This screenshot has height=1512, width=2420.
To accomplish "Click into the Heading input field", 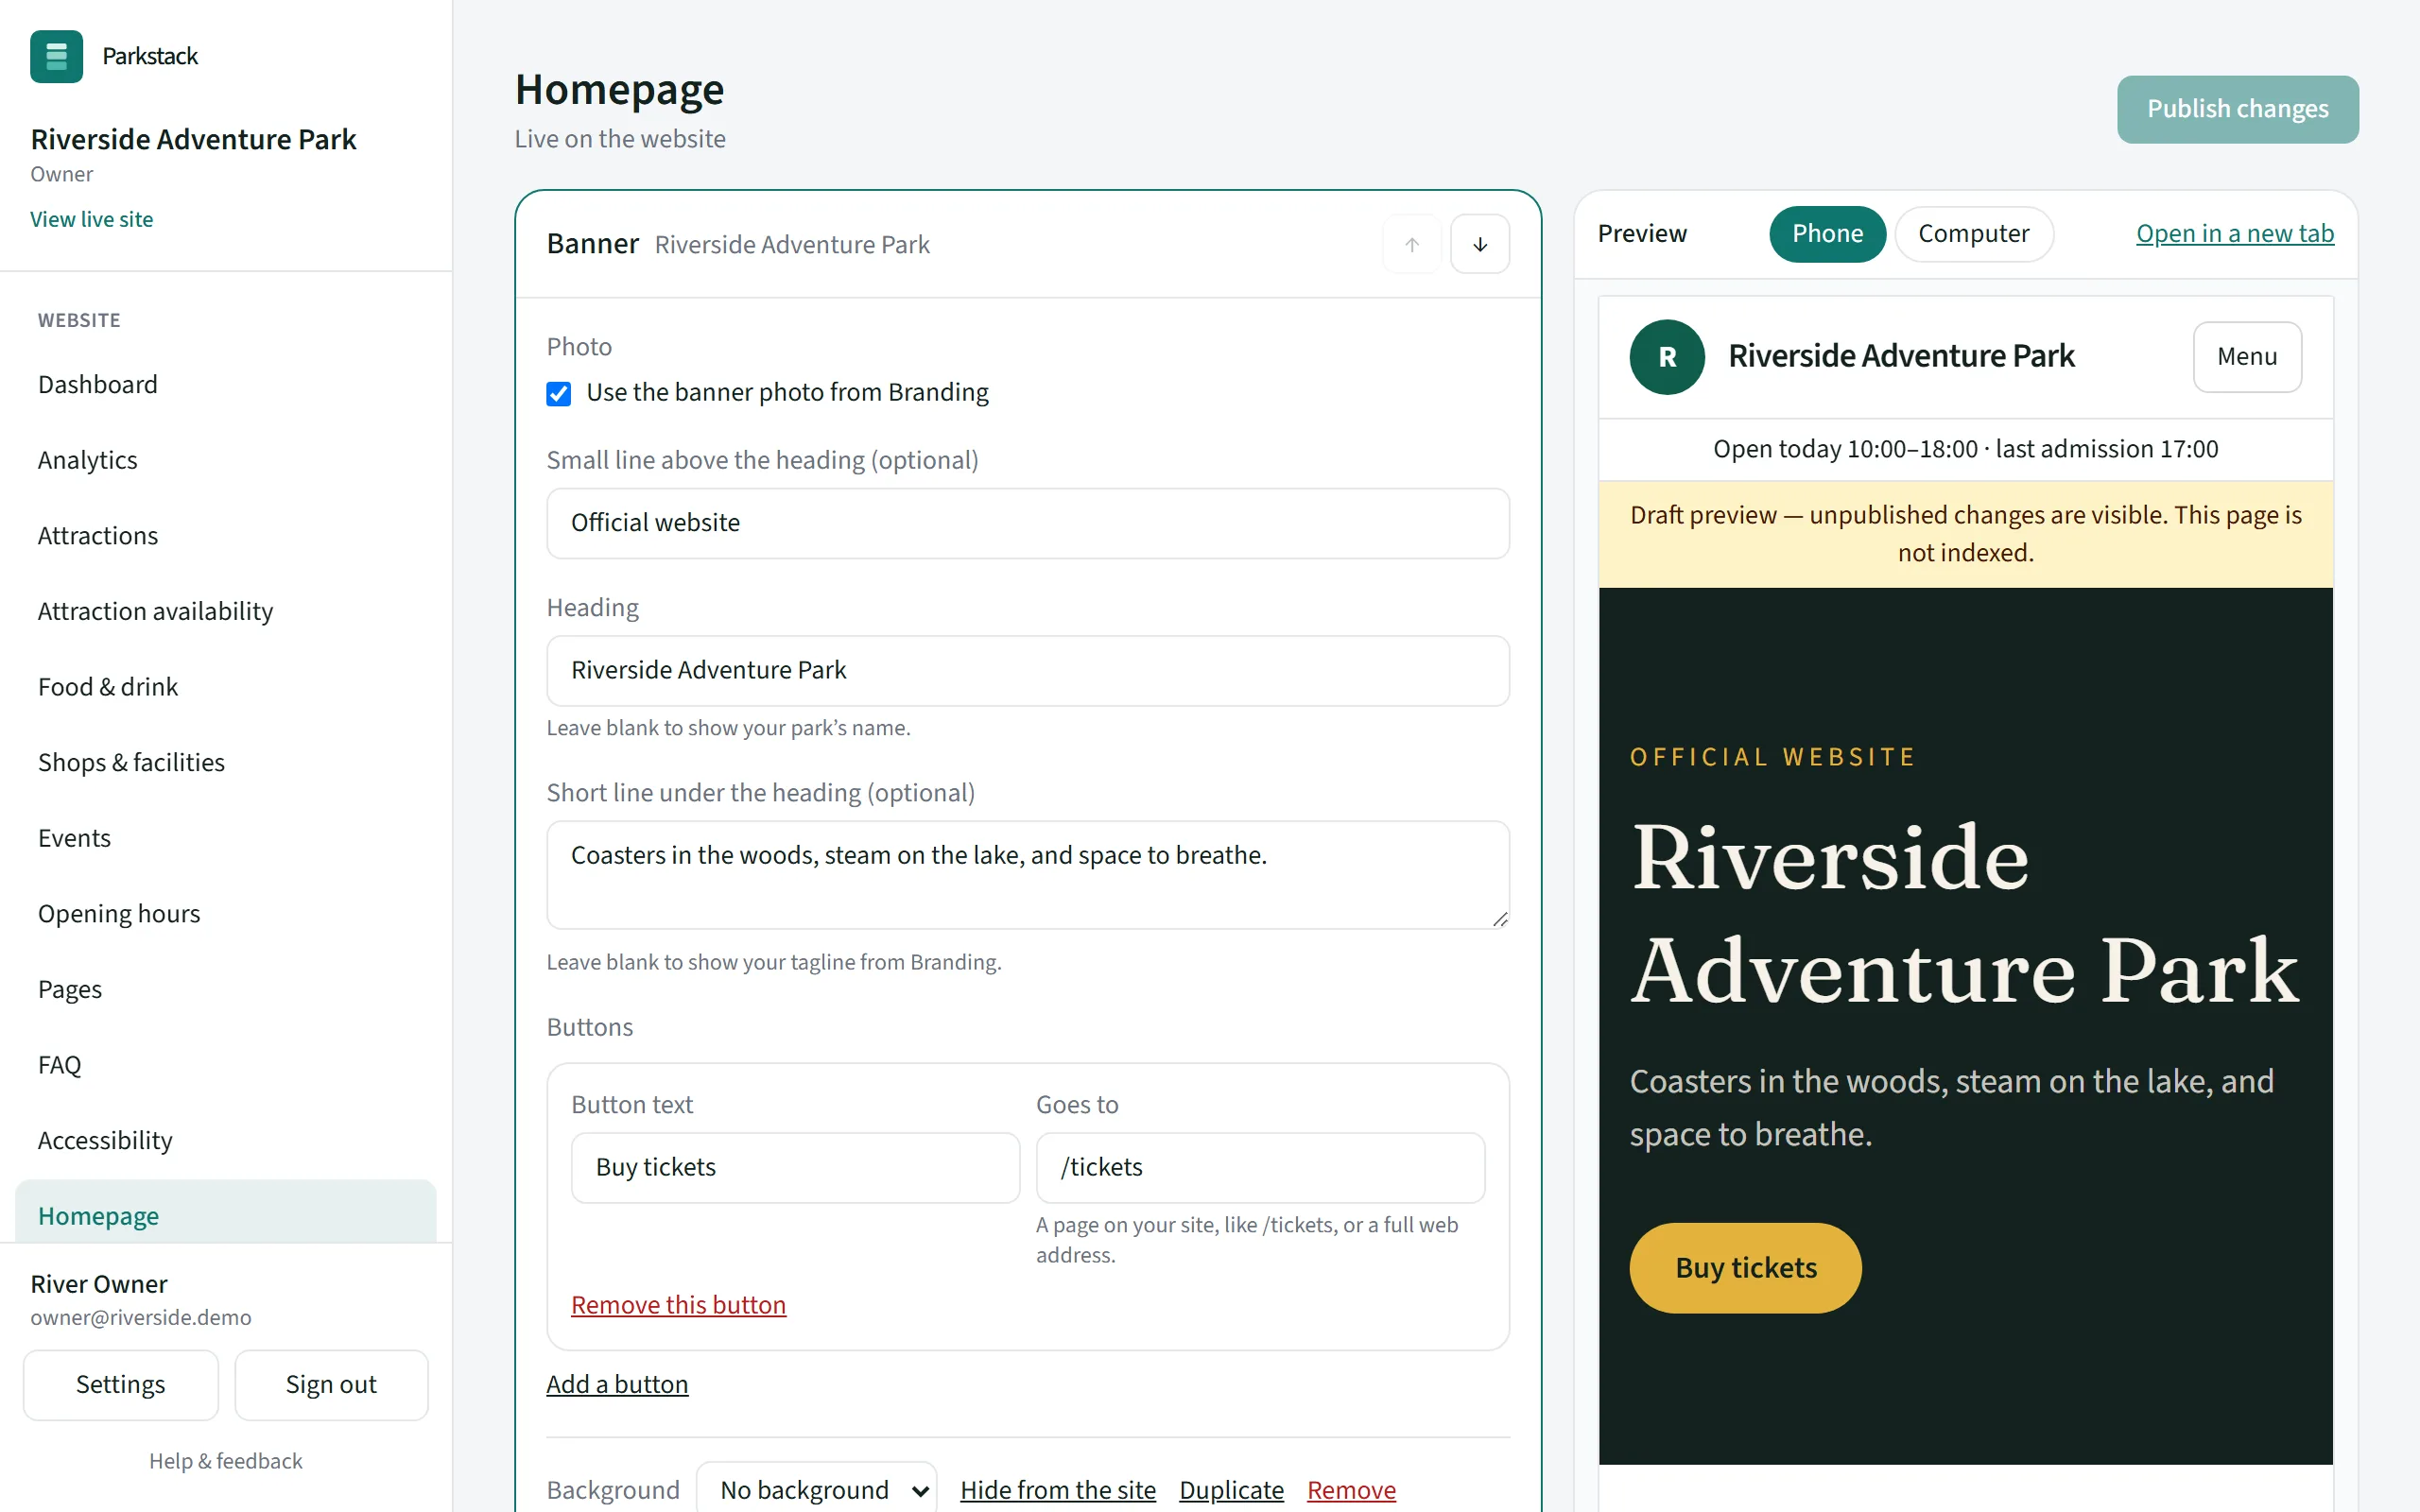I will coord(1028,671).
